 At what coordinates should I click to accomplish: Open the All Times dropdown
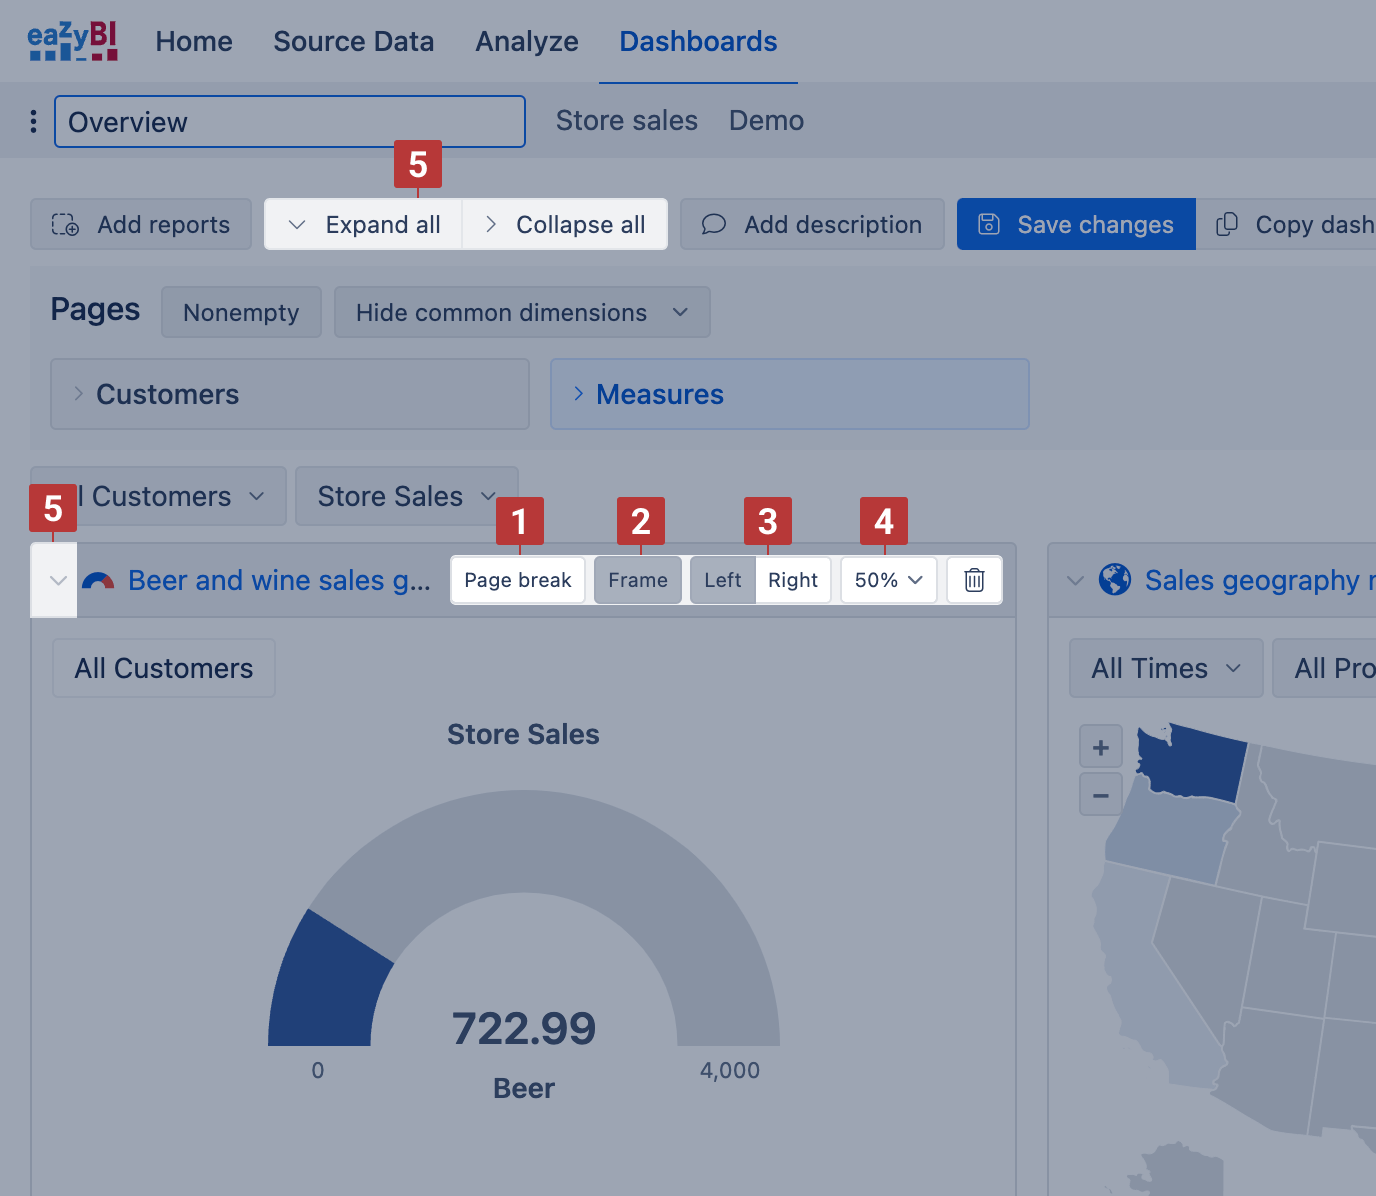coord(1166,668)
